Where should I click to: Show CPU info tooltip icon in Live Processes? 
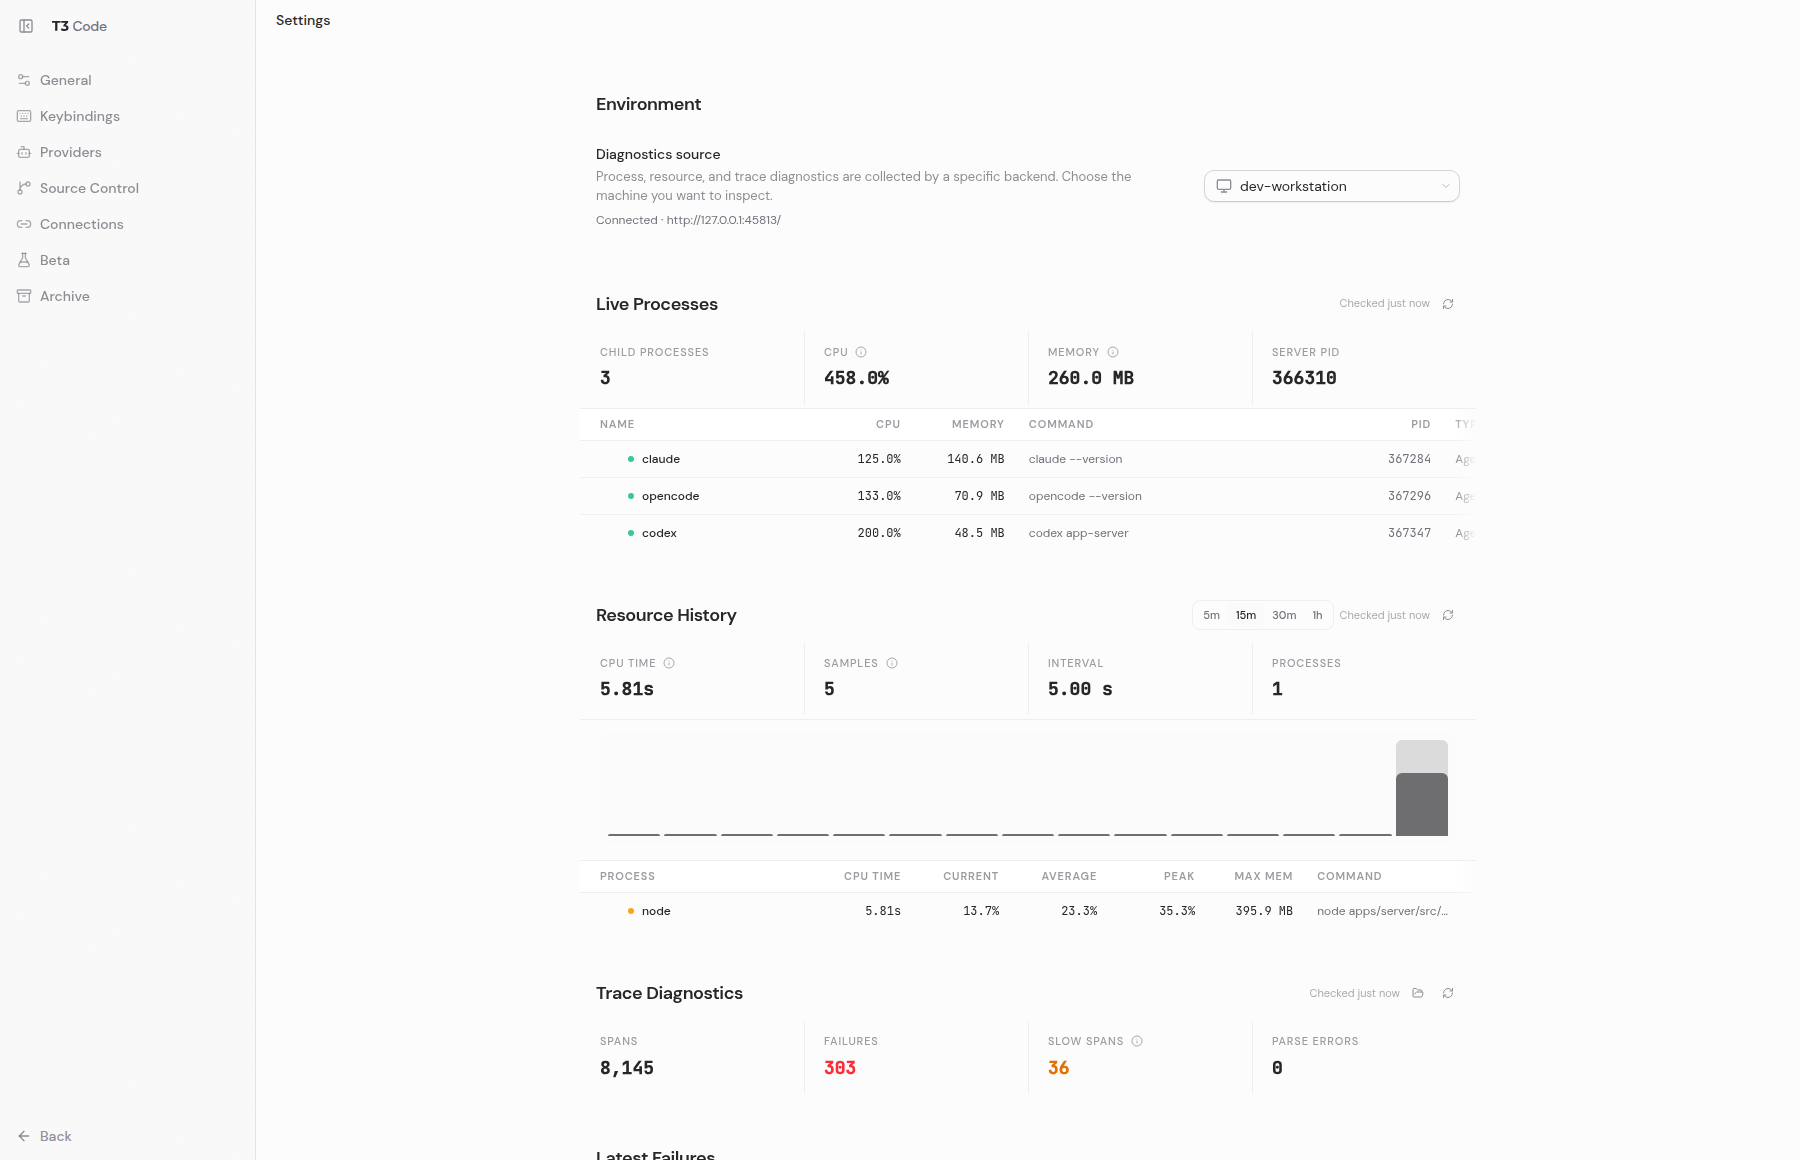coord(861,352)
